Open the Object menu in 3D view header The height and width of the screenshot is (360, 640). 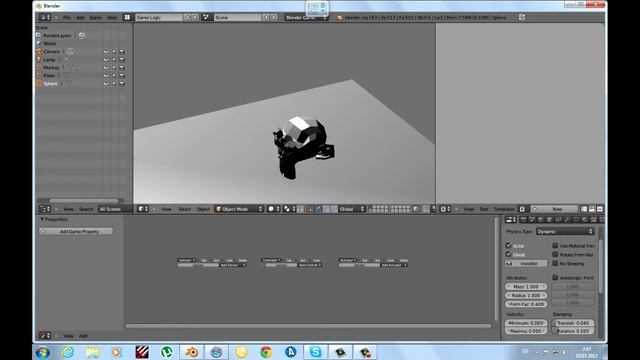pos(203,209)
